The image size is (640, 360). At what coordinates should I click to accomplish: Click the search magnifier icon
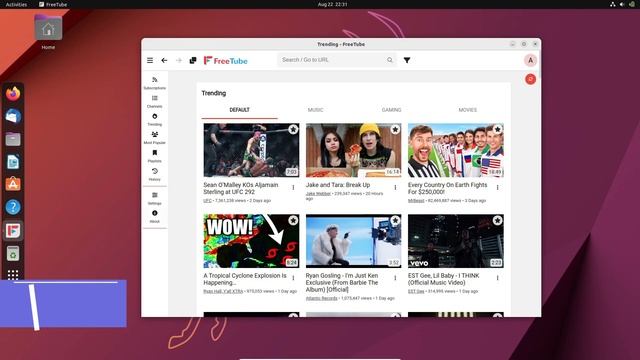pos(390,60)
